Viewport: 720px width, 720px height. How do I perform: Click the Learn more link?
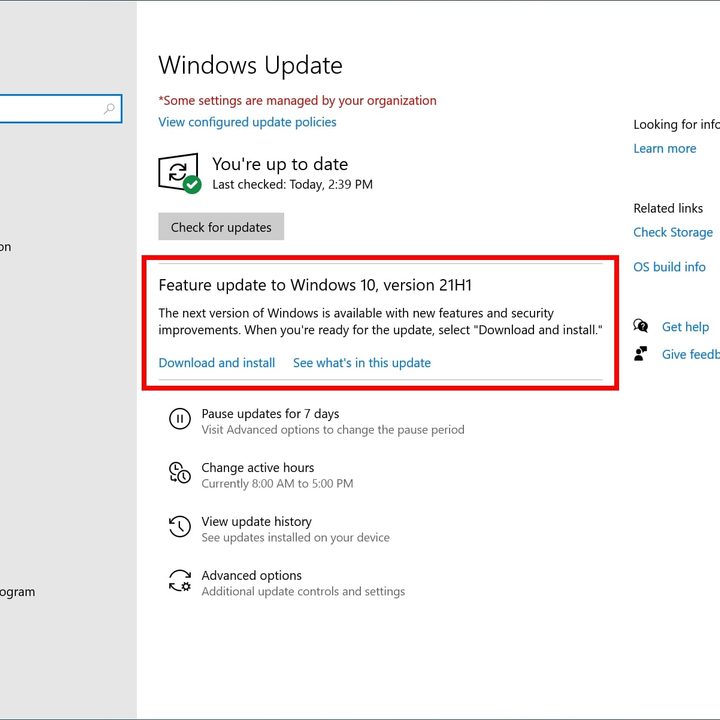(664, 148)
